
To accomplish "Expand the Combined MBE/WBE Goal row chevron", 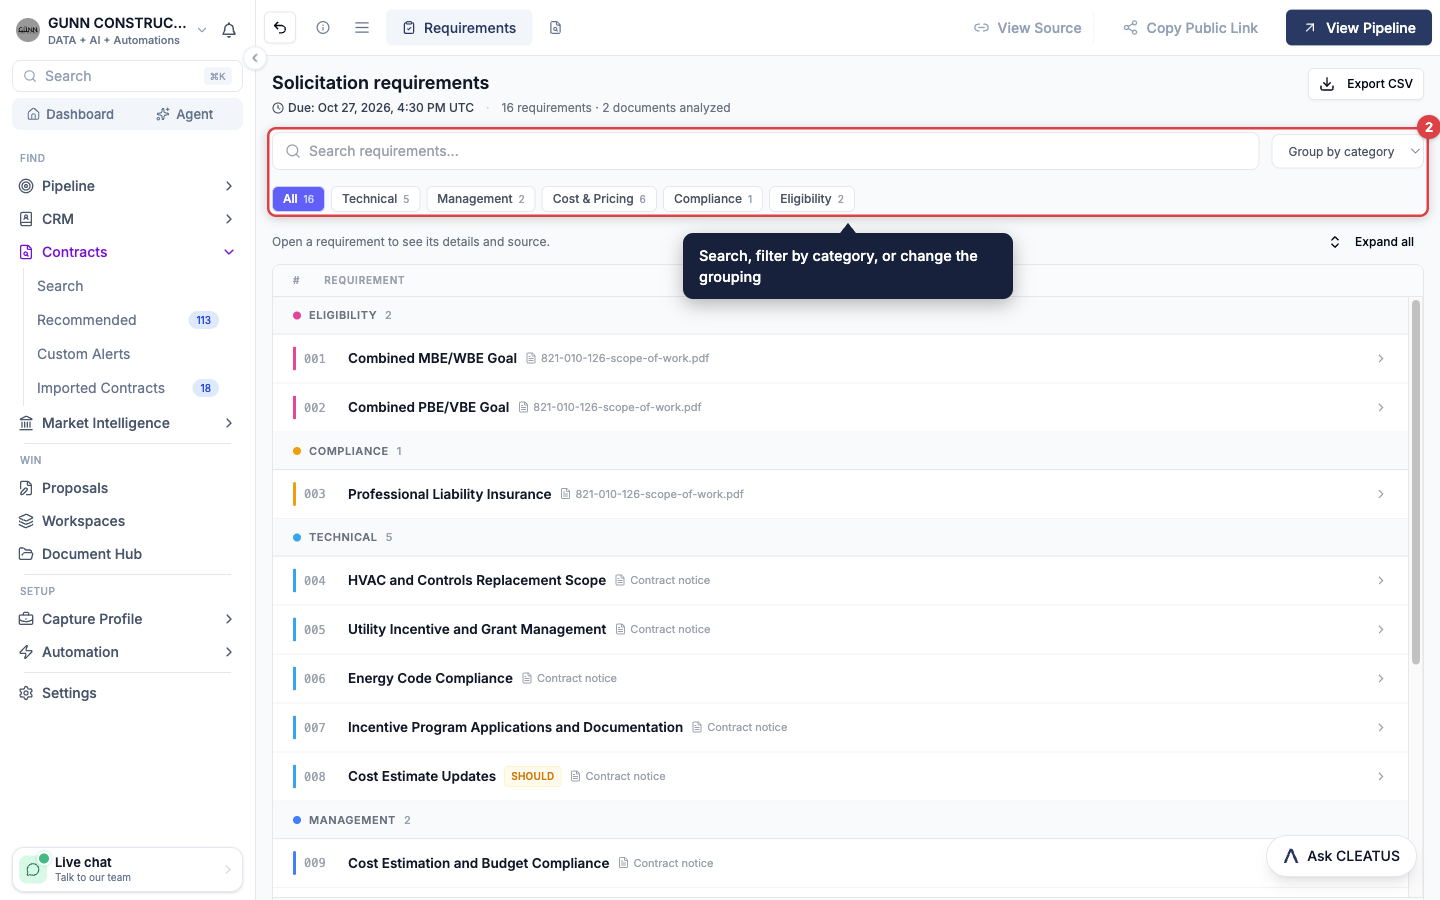I will pyautogui.click(x=1381, y=358).
